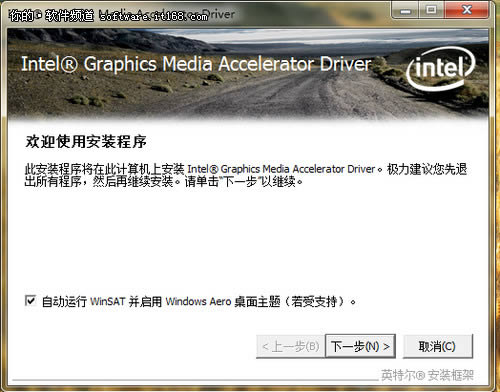Click the word Windows Aero in checkbox label

click(x=198, y=301)
